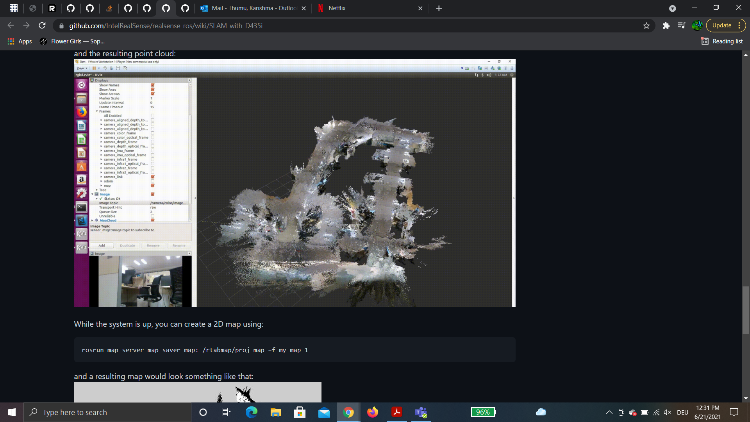The image size is (750, 422).
Task: Open Microsoft Edge from the taskbar
Action: point(252,412)
